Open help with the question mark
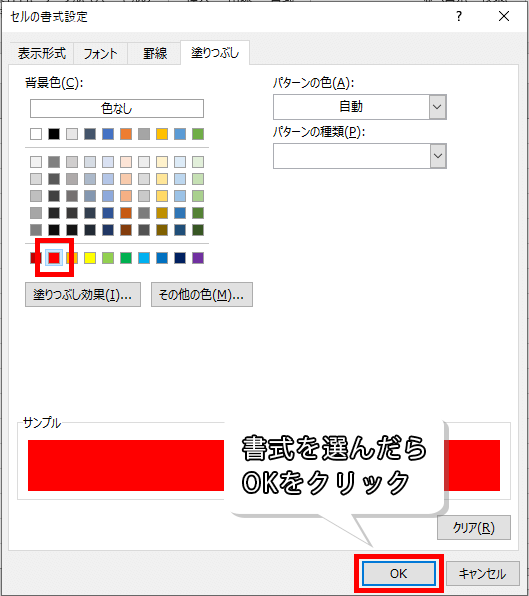The width and height of the screenshot is (529, 596). point(459,16)
